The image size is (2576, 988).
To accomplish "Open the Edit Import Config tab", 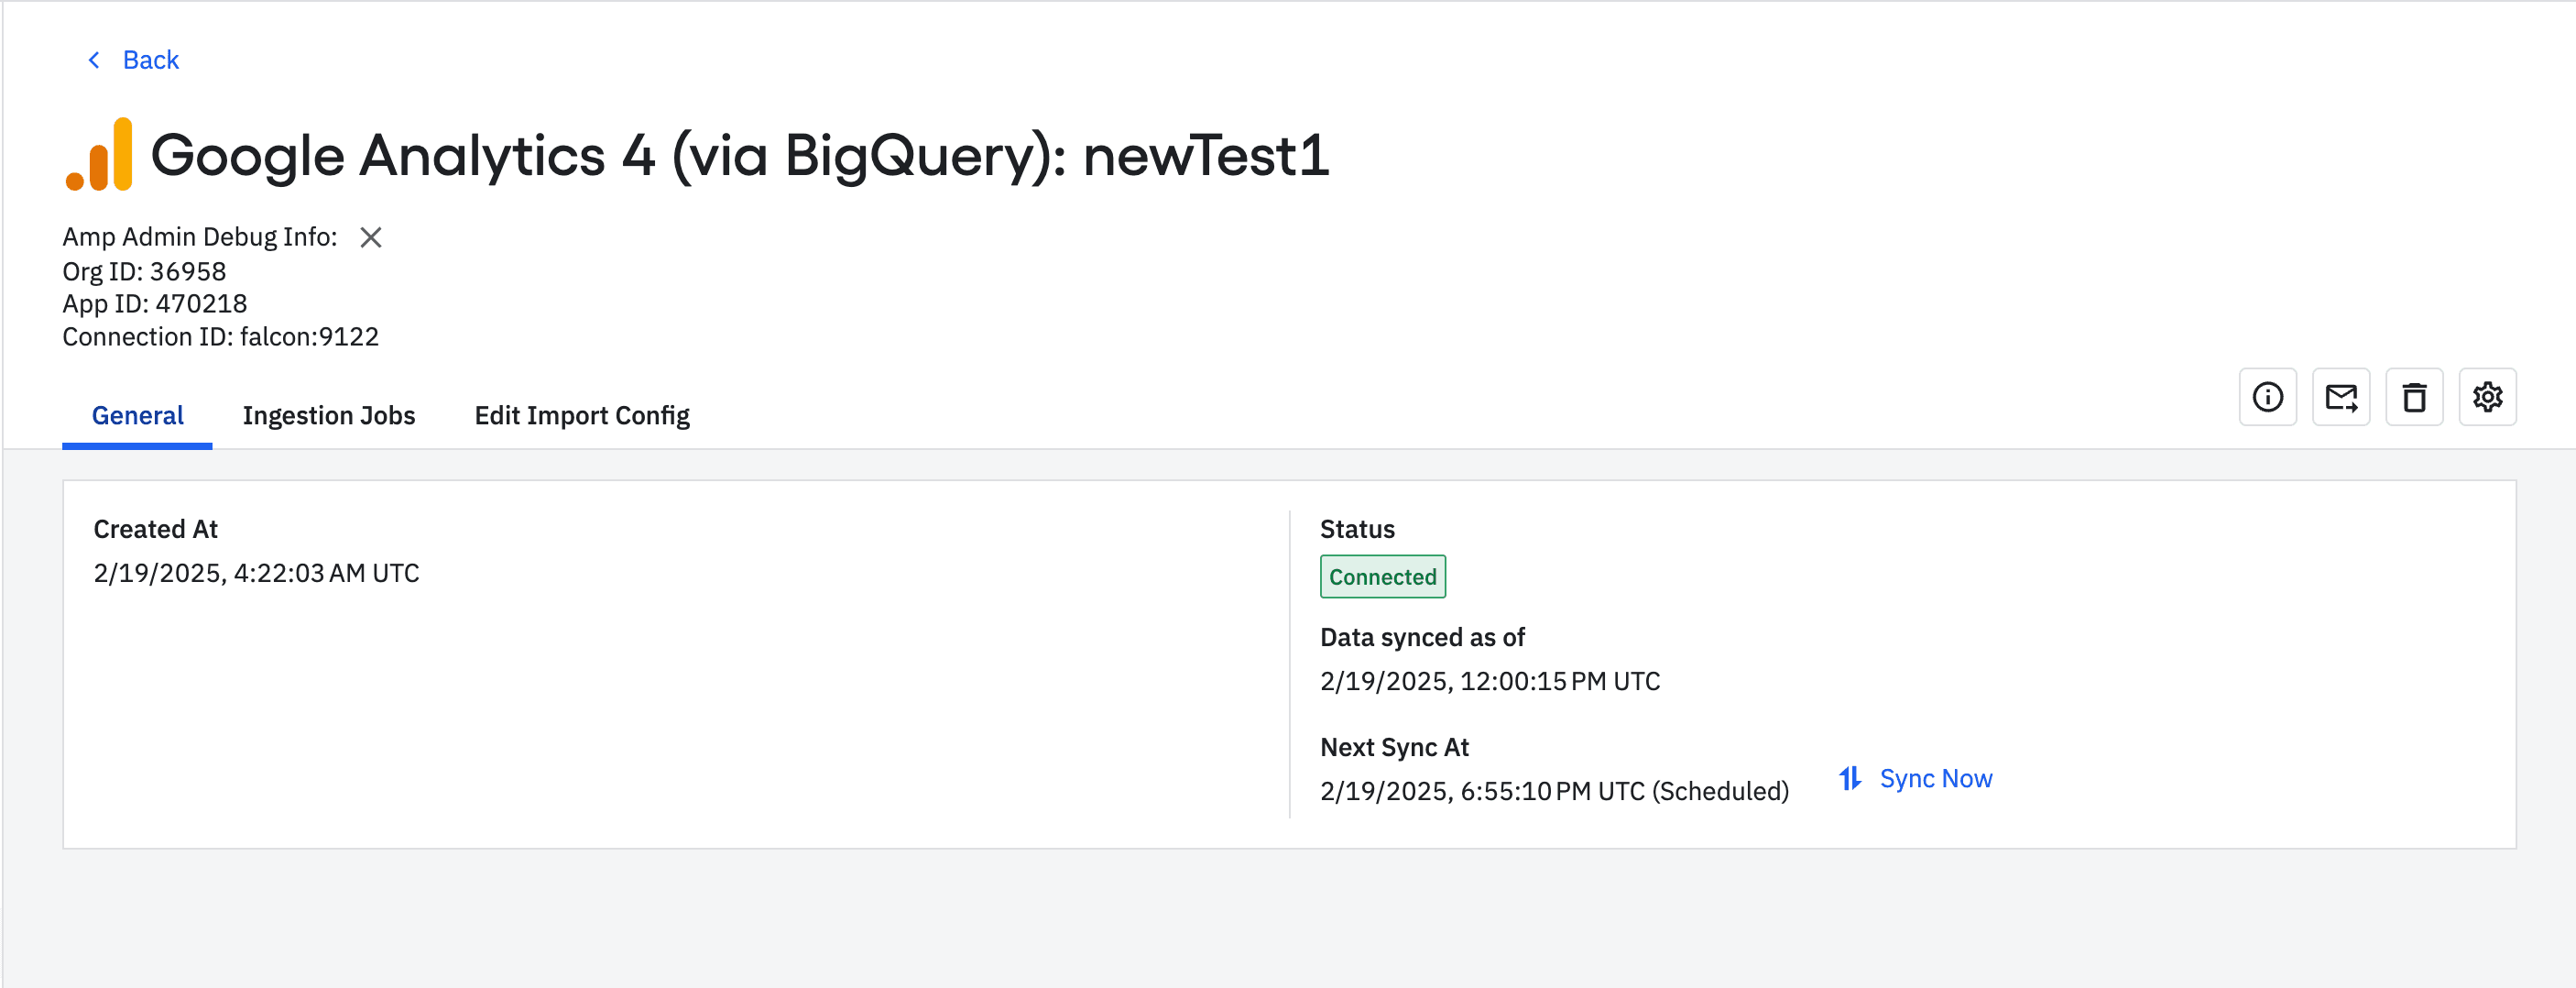I will 581,415.
